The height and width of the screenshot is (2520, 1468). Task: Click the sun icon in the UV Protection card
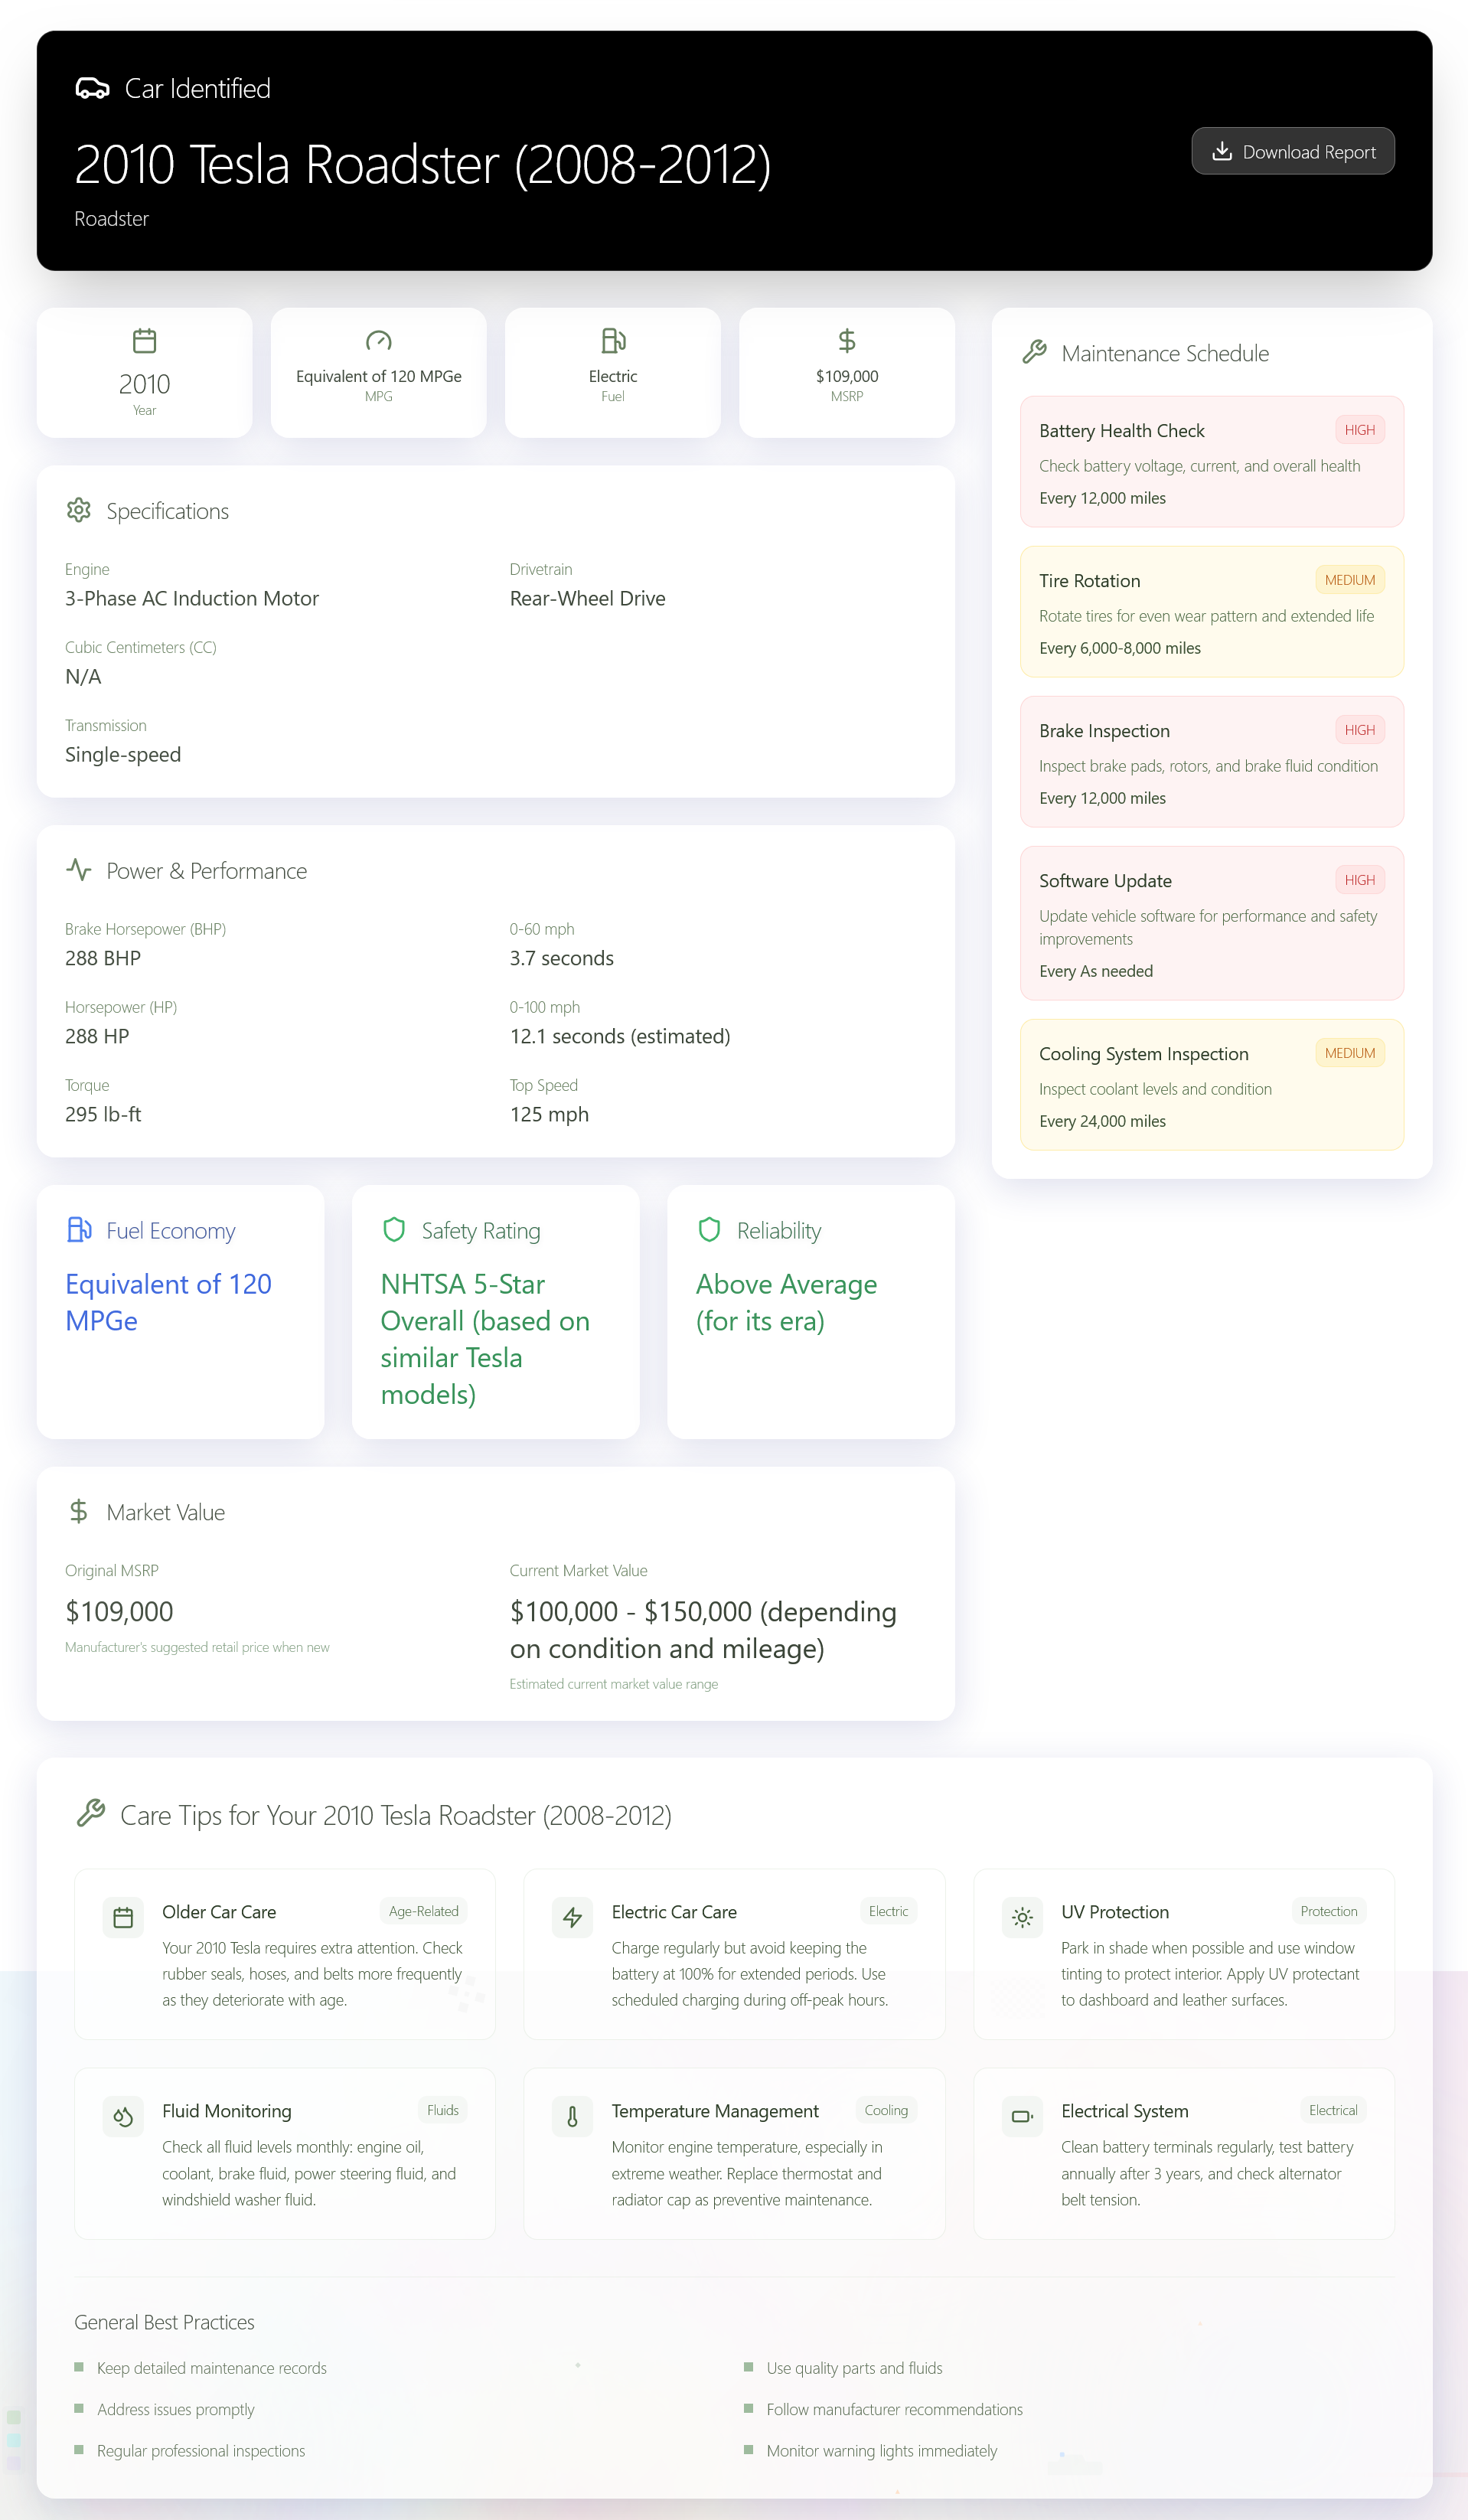[x=1022, y=1917]
